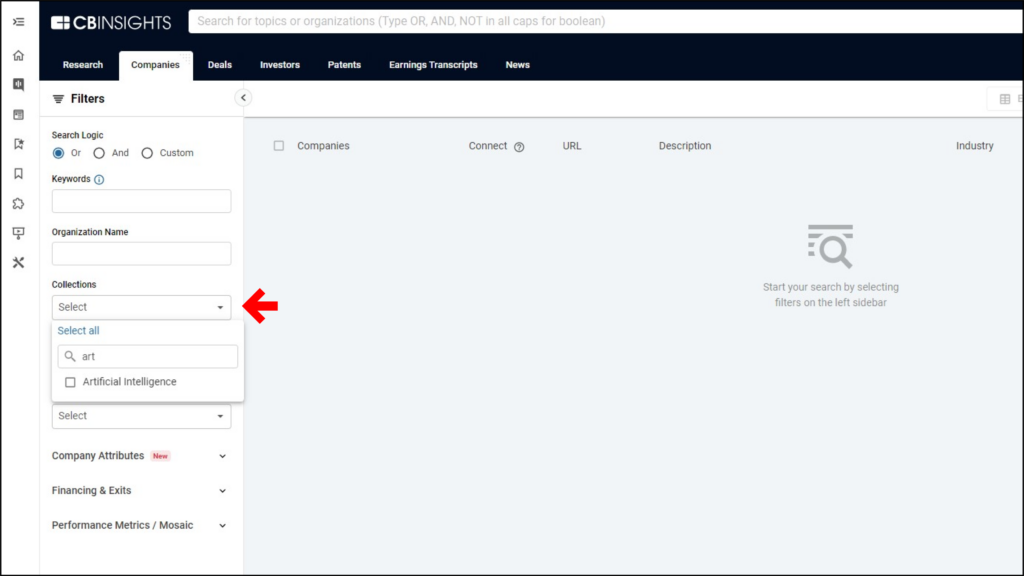Open the Patents tab
Screen dimensions: 1024x576
(x=344, y=65)
